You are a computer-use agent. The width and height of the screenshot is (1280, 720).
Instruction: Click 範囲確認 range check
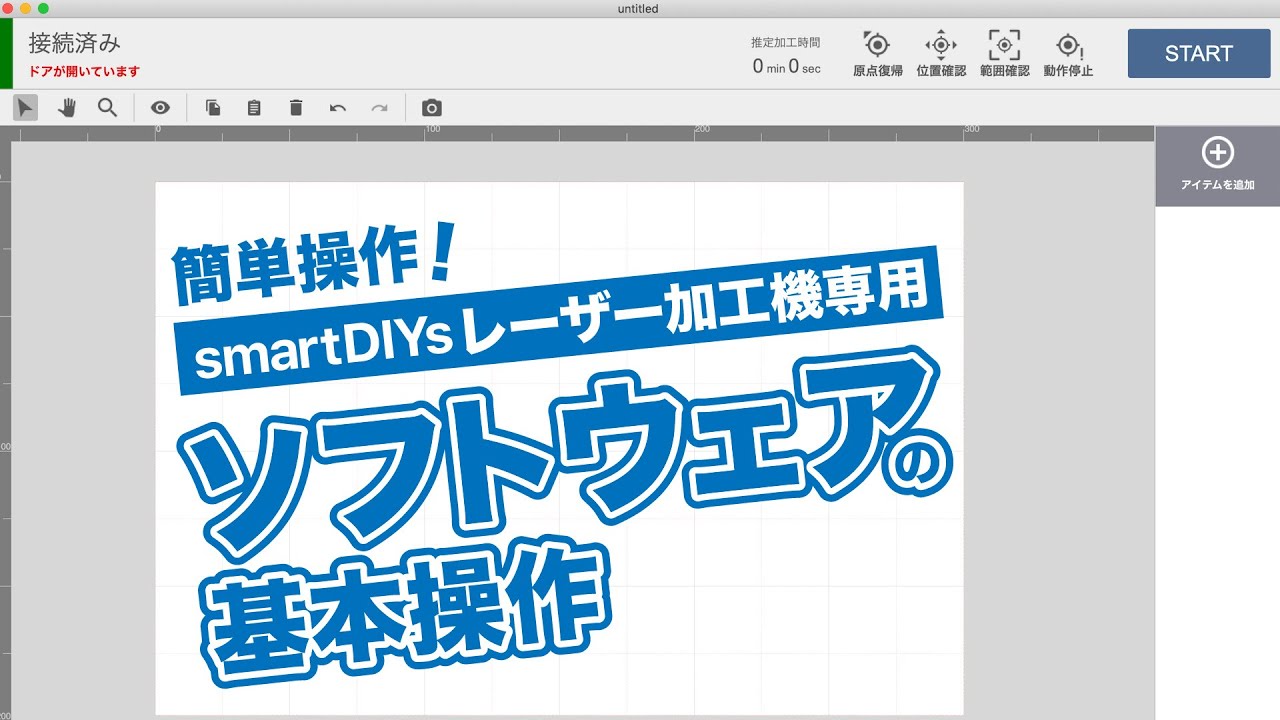pos(1005,54)
